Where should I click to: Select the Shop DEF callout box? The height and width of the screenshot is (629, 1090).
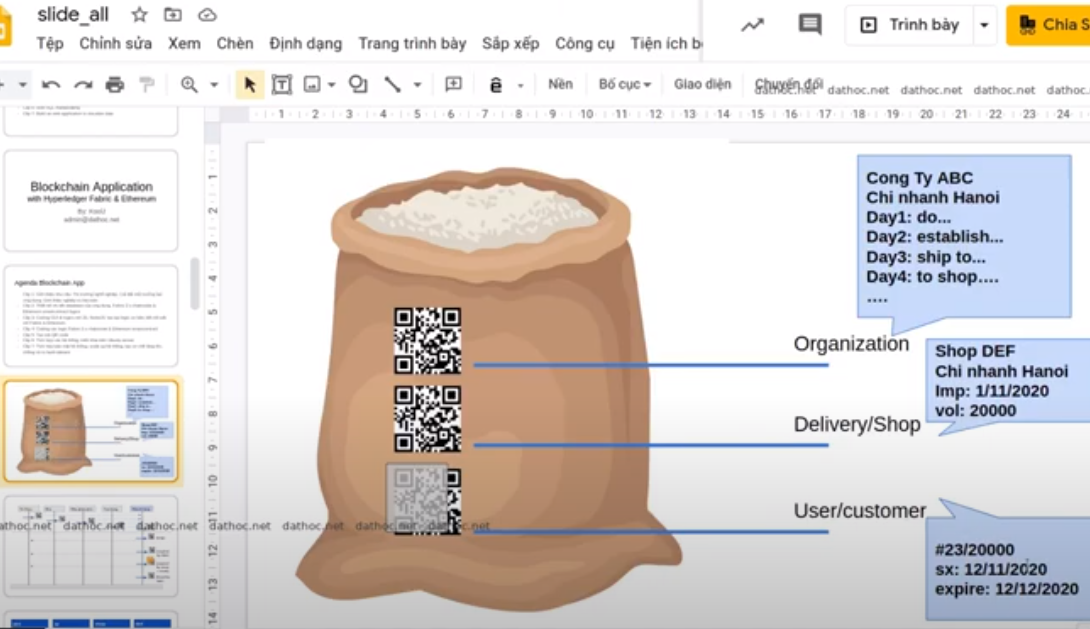[x=1008, y=382]
